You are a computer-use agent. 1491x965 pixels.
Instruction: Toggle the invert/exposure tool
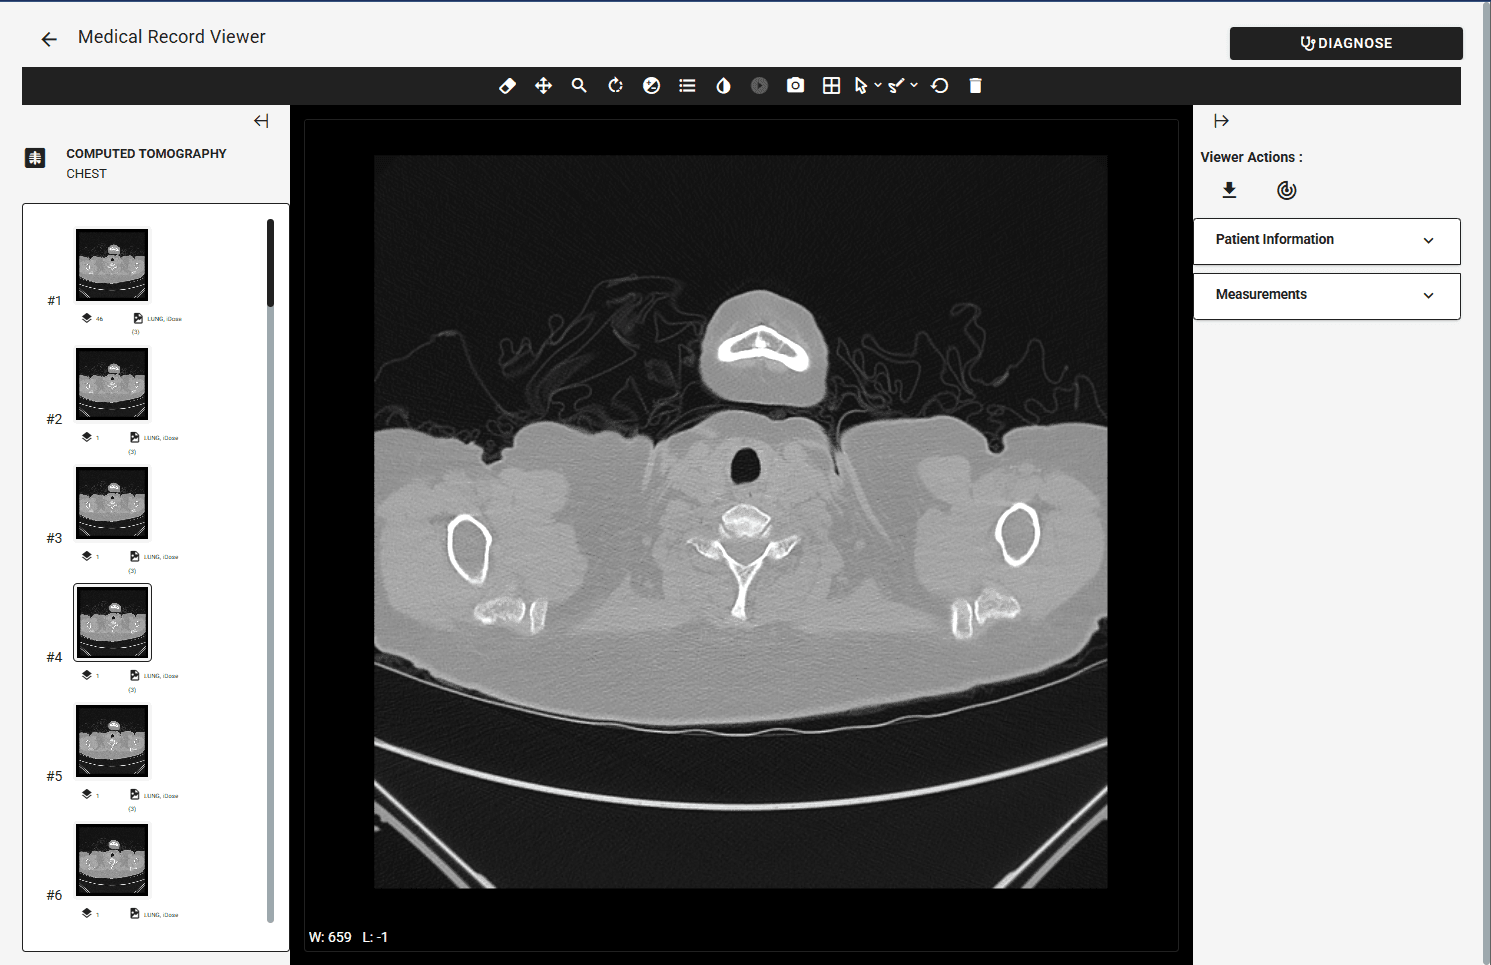[x=651, y=86]
